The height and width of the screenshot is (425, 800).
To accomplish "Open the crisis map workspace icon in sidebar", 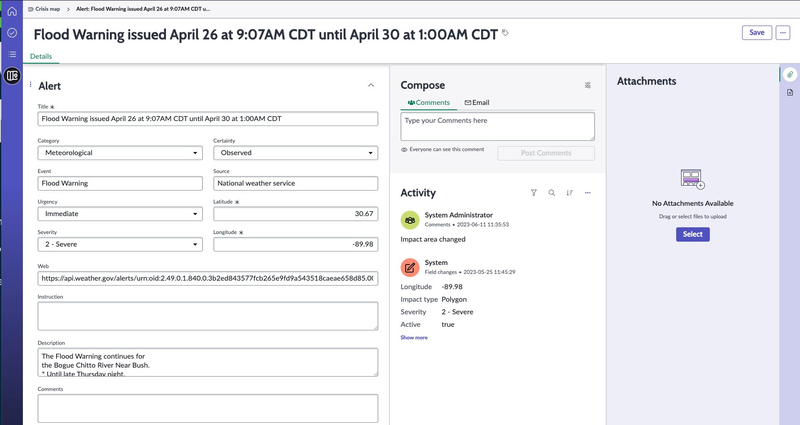I will 12,76.
